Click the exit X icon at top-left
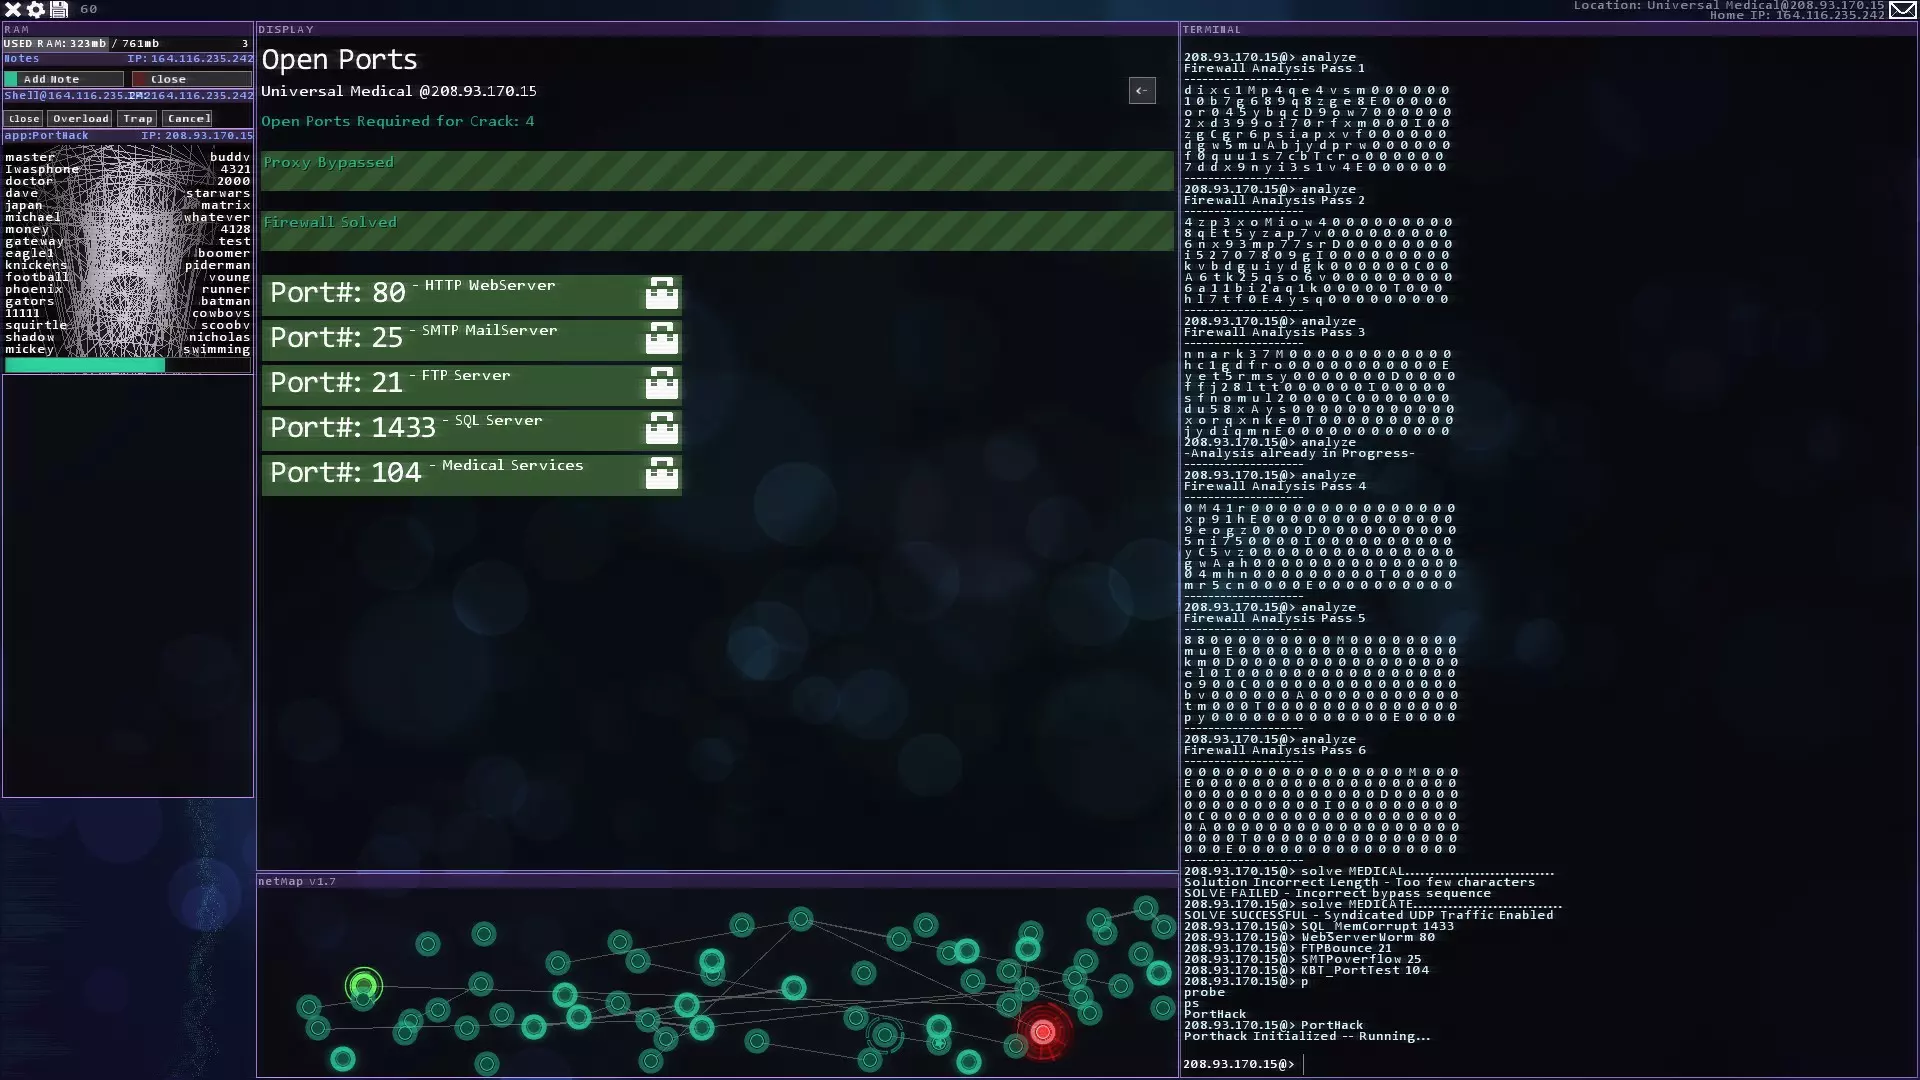Image resolution: width=1920 pixels, height=1080 pixels. point(13,9)
